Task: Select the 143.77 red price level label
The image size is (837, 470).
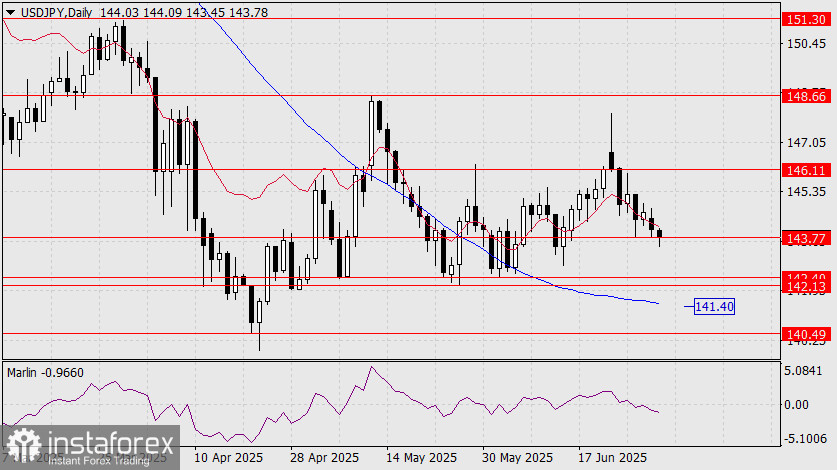Action: pyautogui.click(x=807, y=238)
